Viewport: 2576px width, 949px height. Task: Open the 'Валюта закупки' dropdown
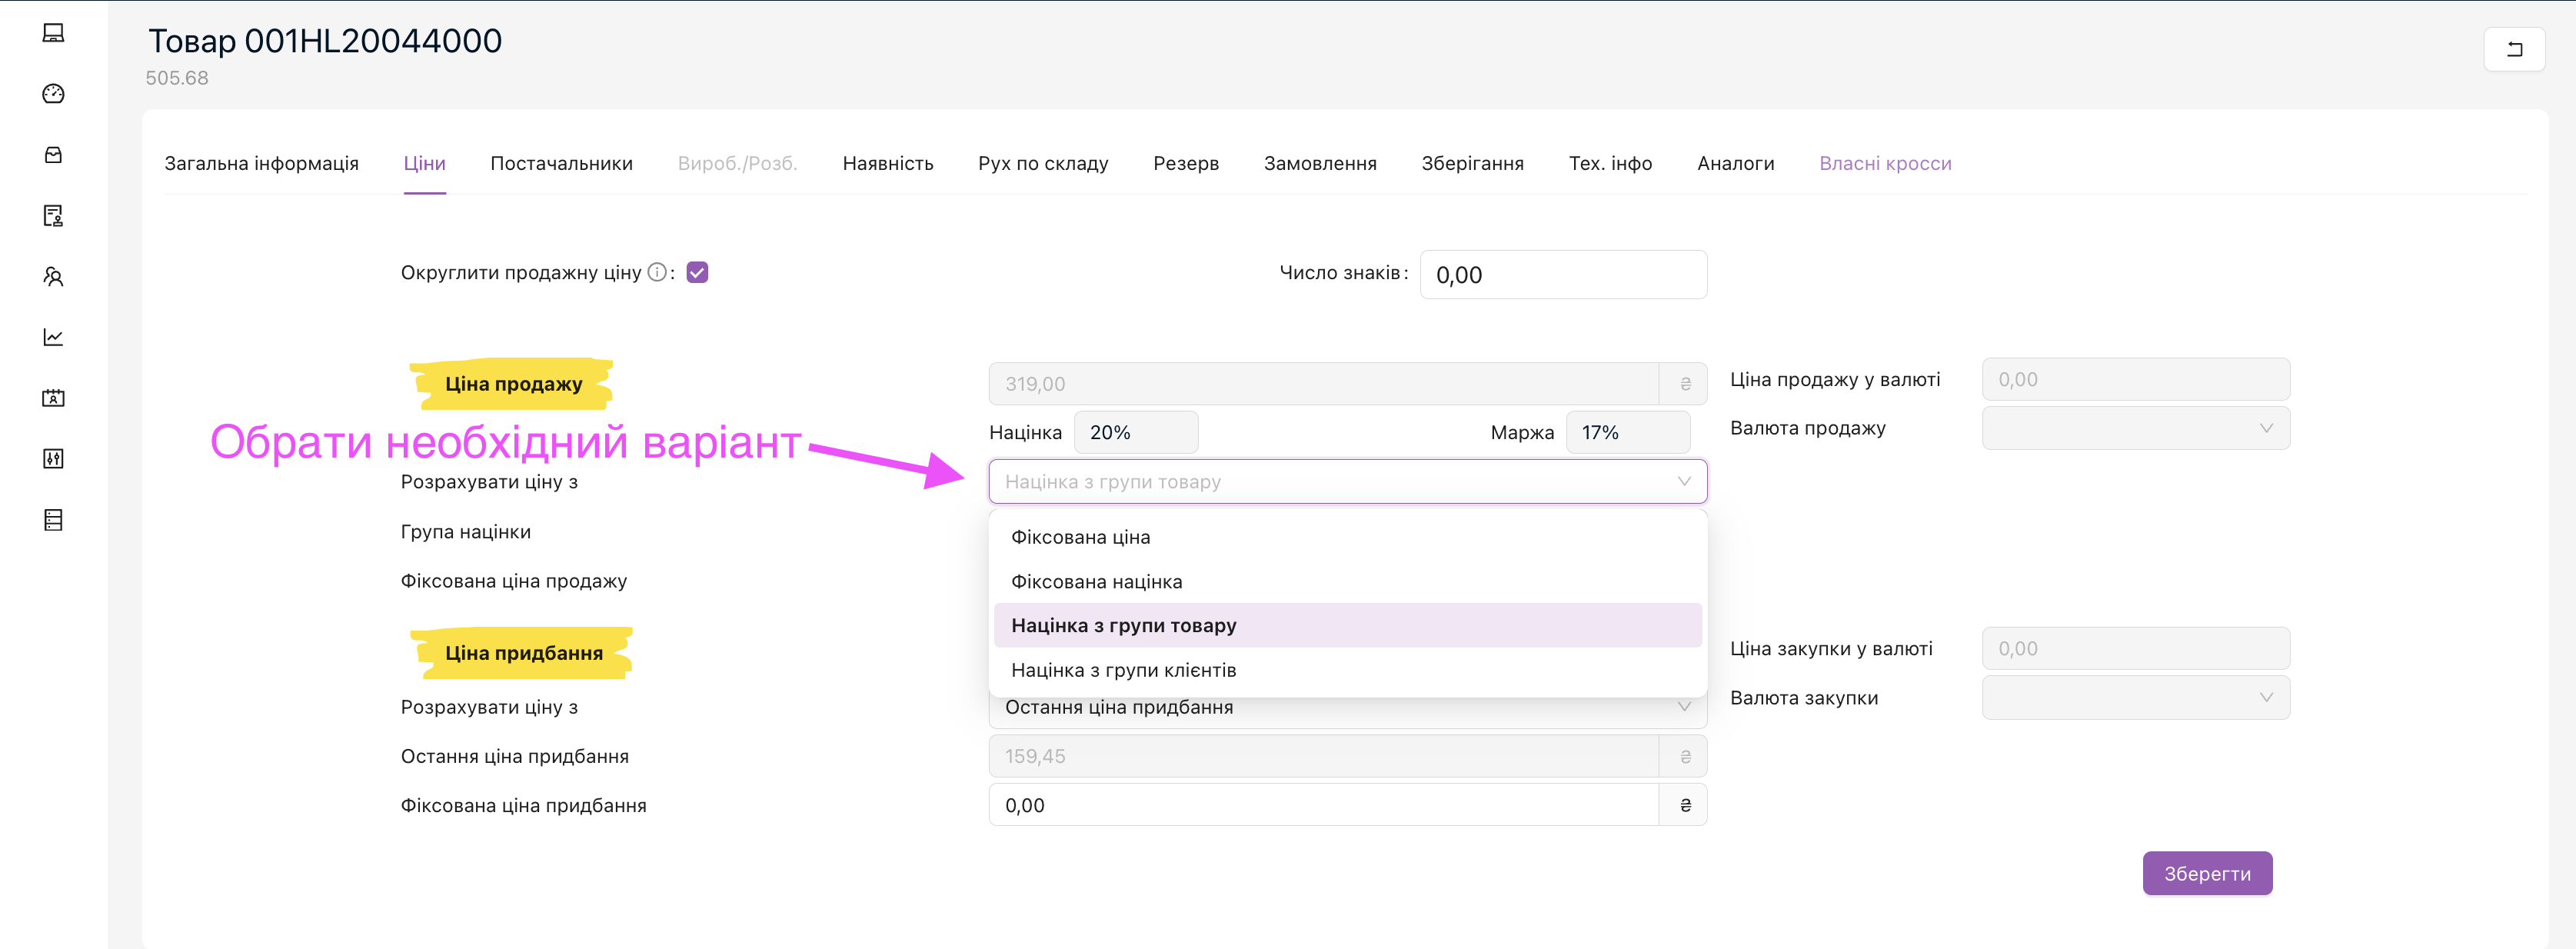(2135, 698)
